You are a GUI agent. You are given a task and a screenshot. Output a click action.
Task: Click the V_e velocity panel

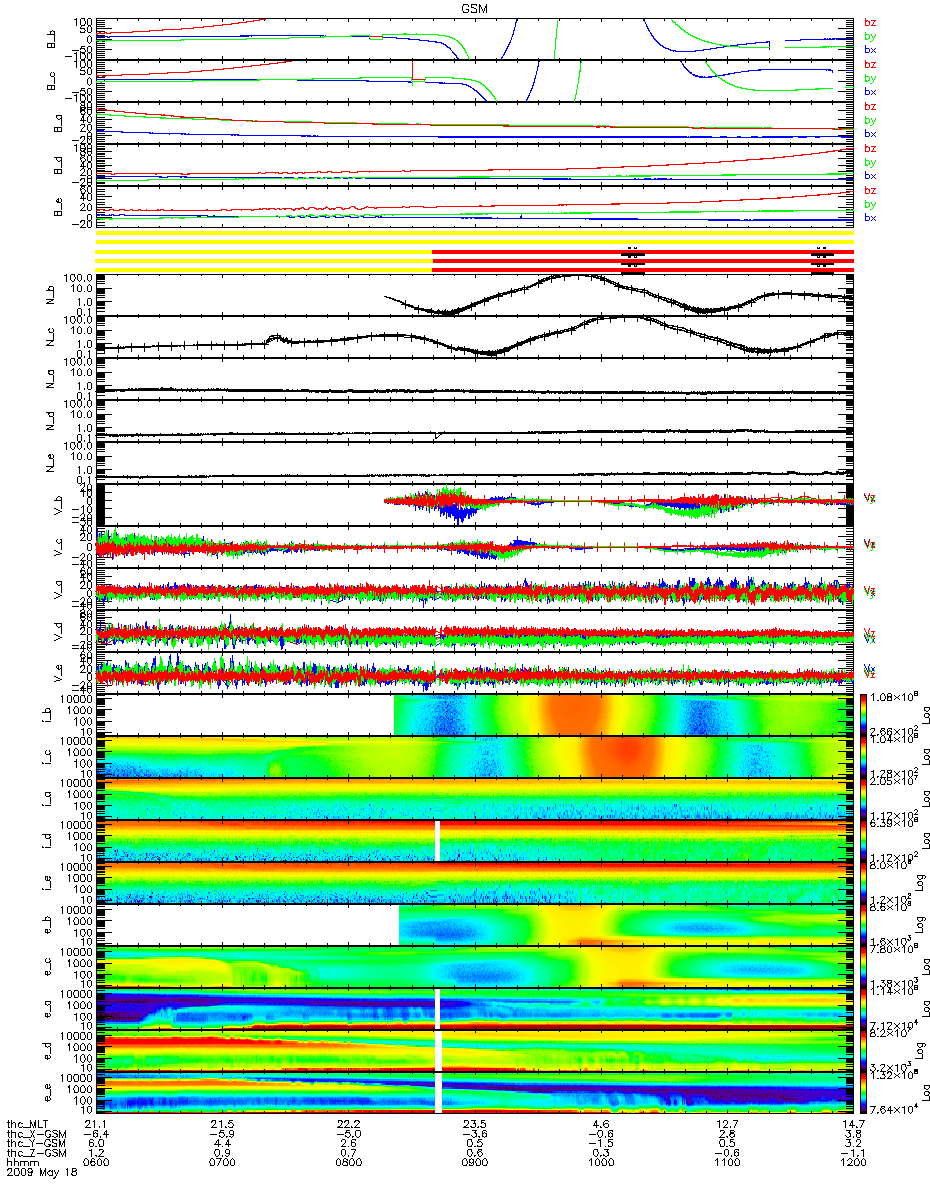click(x=474, y=672)
